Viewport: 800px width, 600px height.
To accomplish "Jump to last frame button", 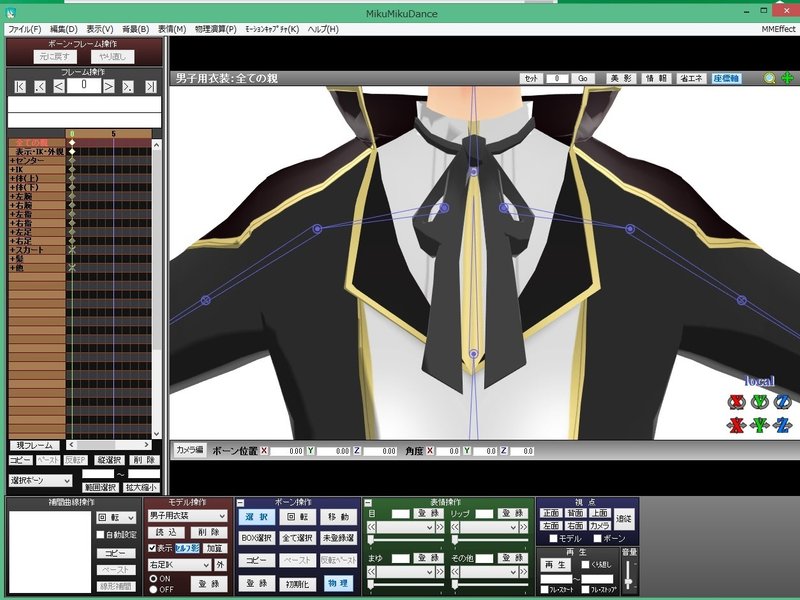I will [151, 87].
